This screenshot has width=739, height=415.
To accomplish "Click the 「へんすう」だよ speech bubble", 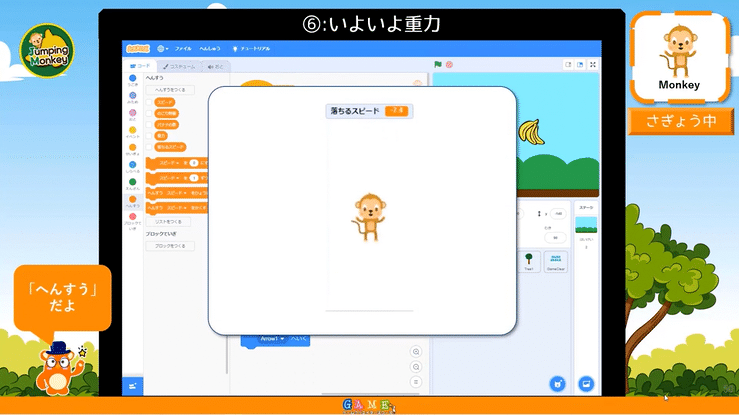I will (63, 298).
